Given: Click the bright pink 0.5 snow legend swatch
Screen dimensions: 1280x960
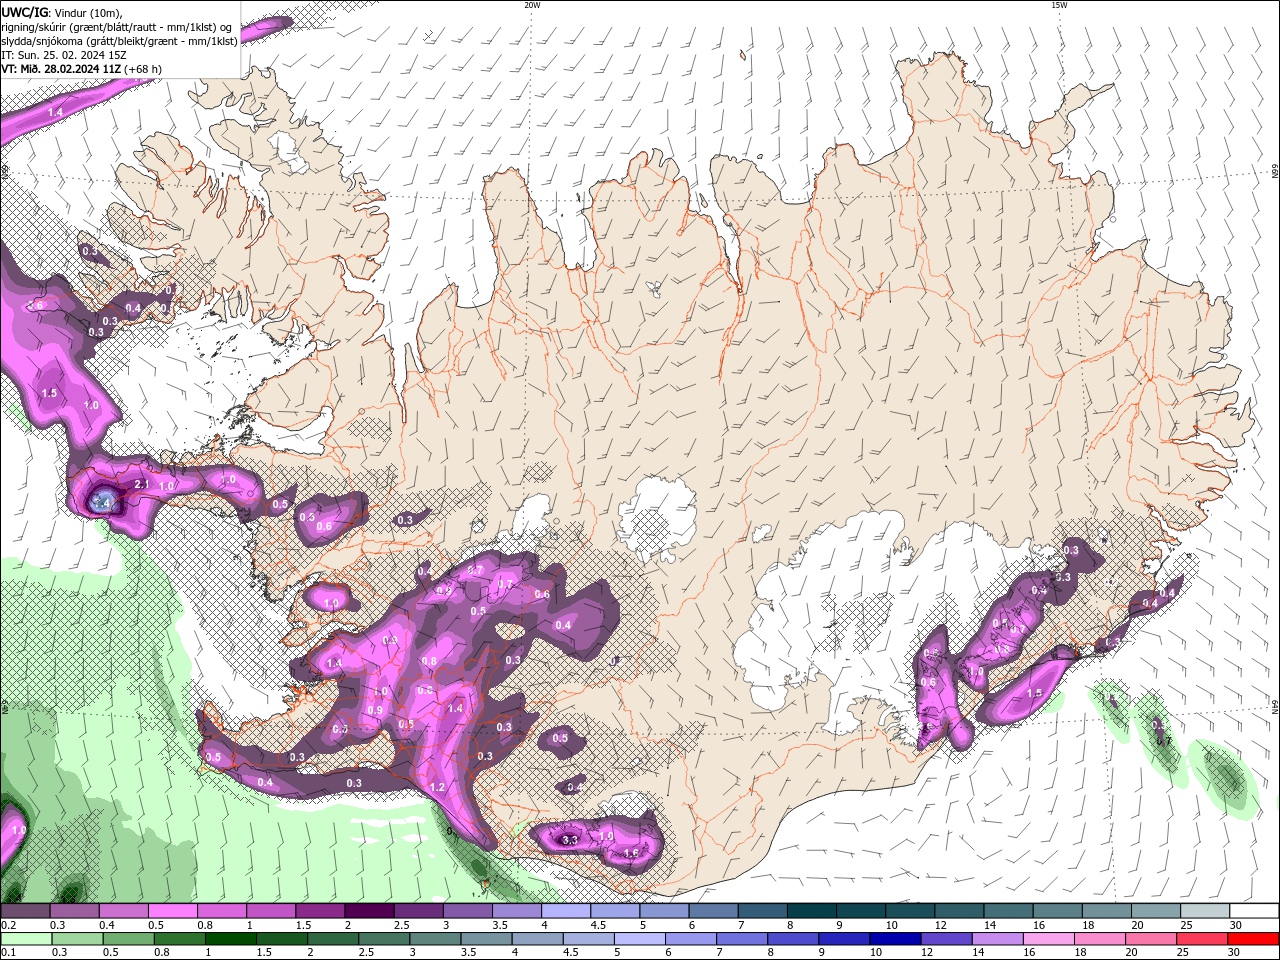Looking at the screenshot, I should tap(172, 911).
